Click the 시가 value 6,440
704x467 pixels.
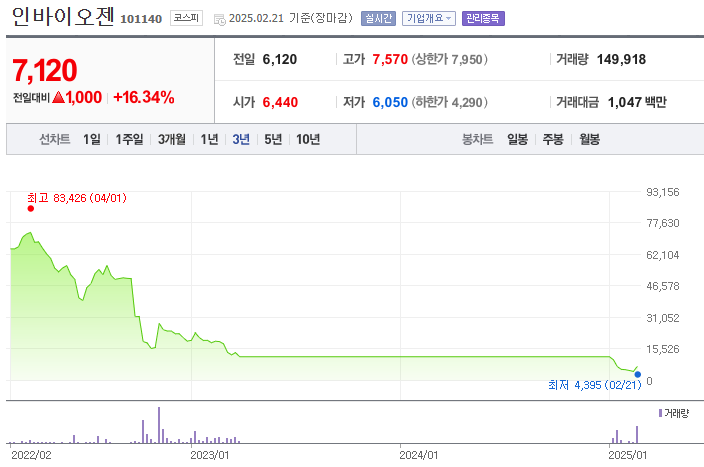280,102
